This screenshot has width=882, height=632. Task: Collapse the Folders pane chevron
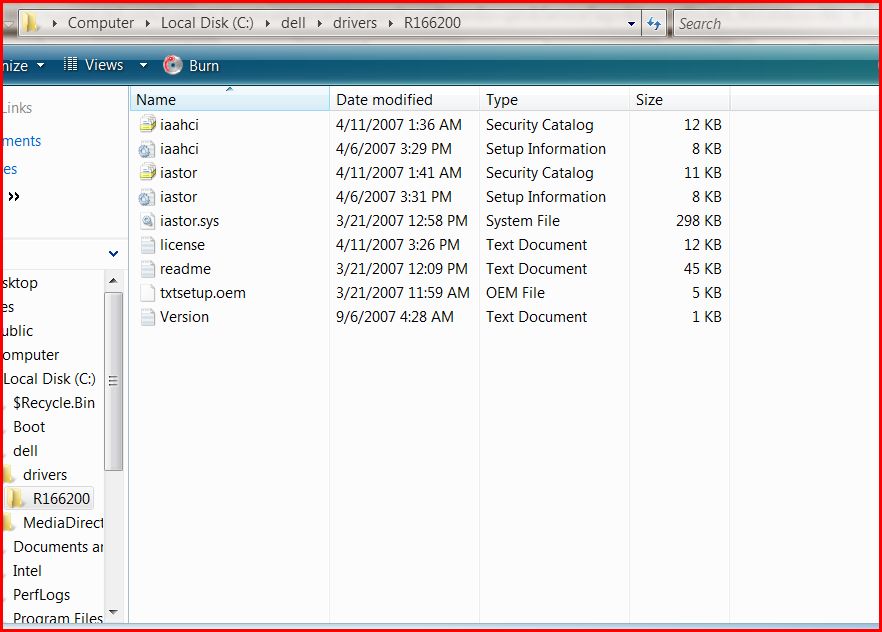coord(113,254)
